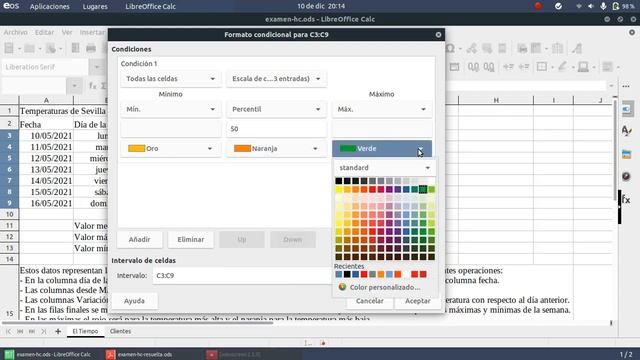This screenshot has height=360, width=640.
Task: Click the eOS logo in top-left corner
Action: pyautogui.click(x=11, y=6)
